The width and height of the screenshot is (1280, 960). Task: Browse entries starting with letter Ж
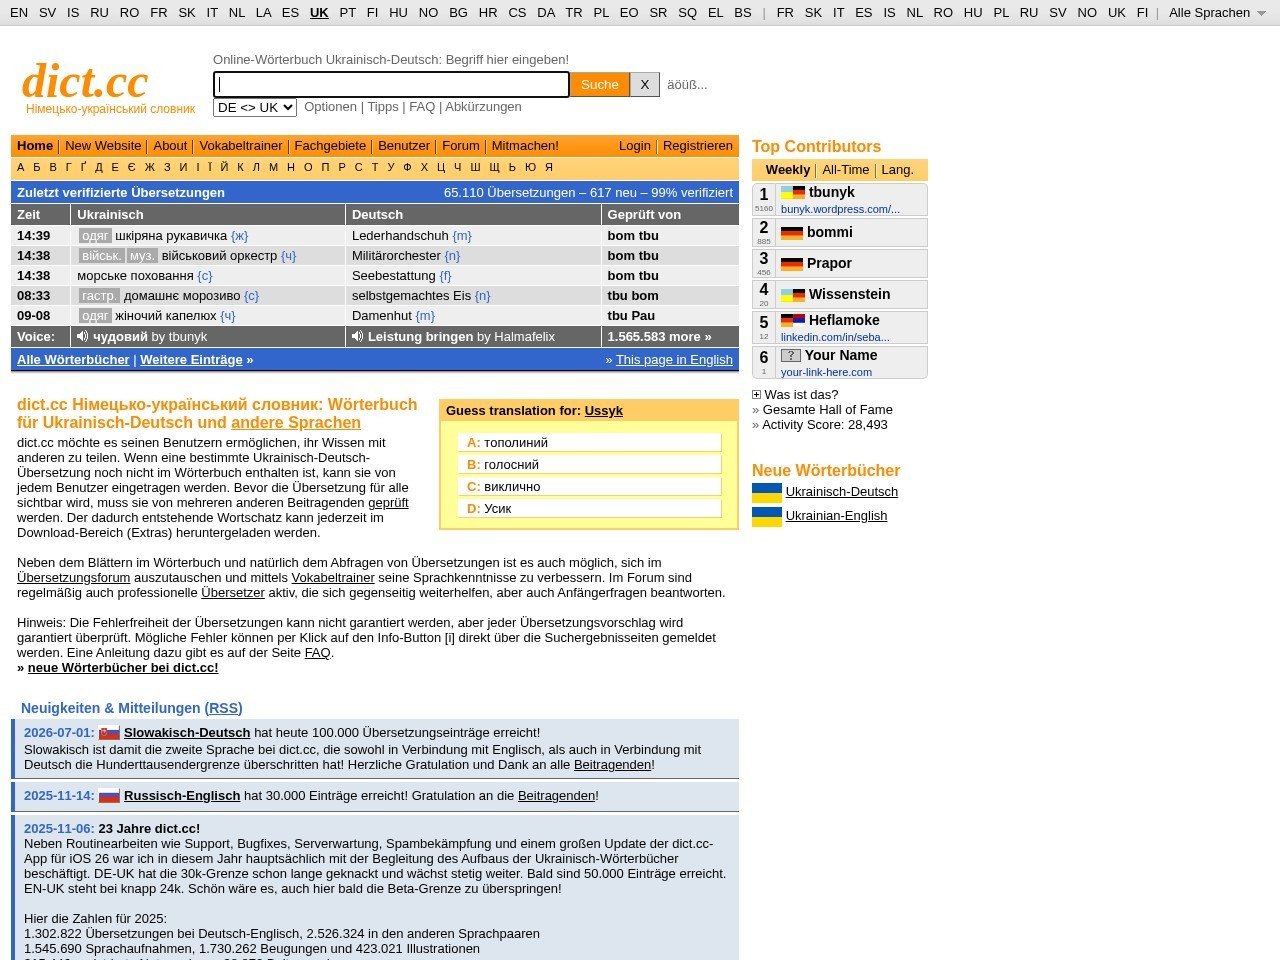(x=150, y=168)
